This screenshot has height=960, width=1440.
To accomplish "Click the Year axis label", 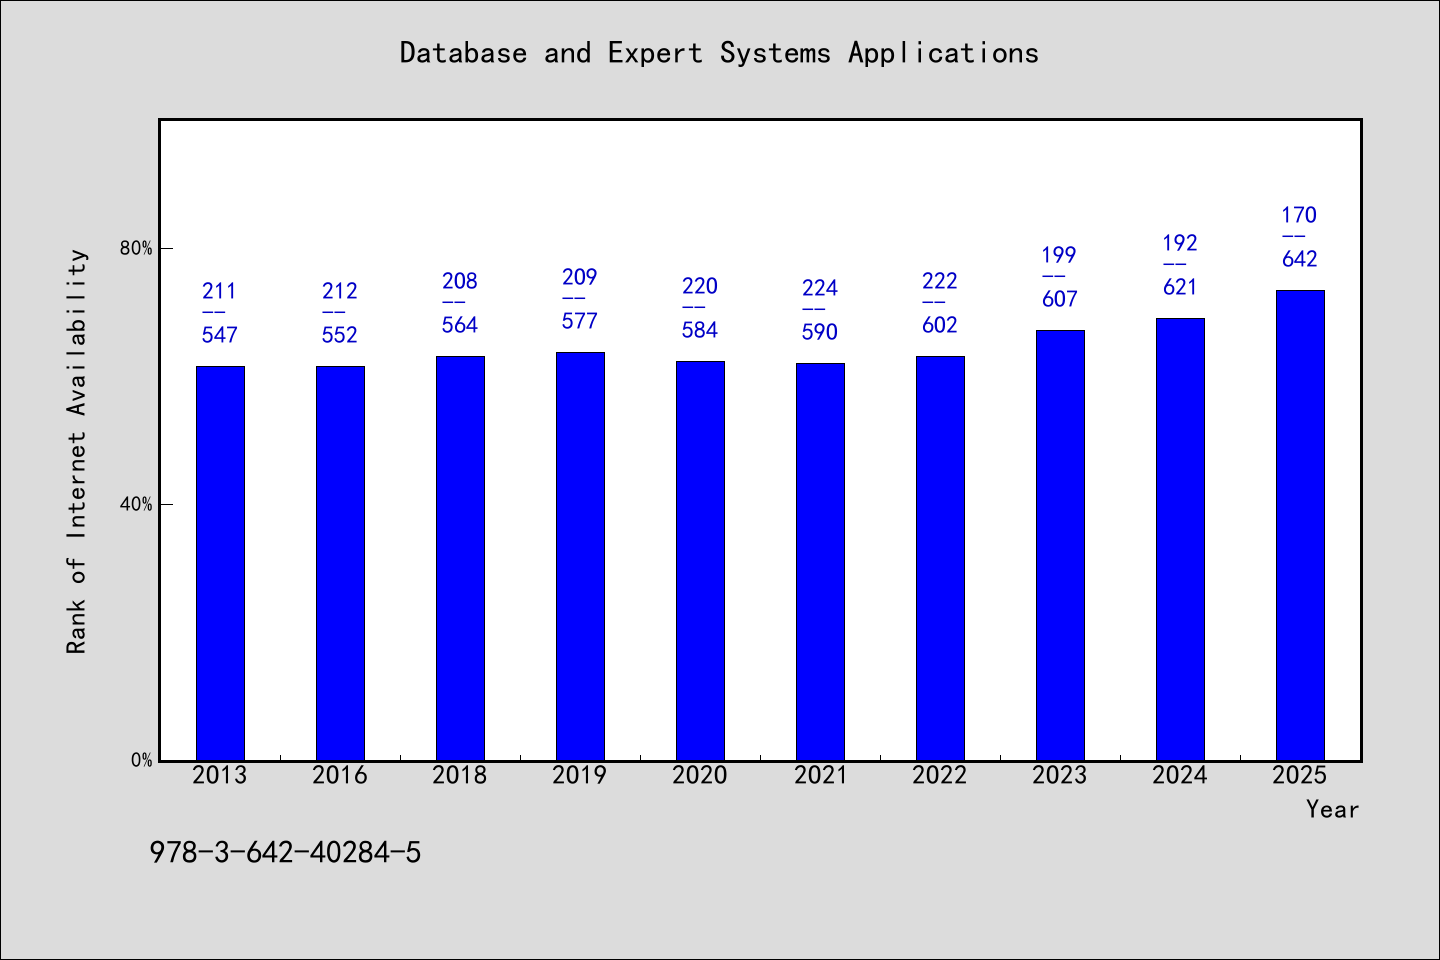I will pyautogui.click(x=1332, y=810).
